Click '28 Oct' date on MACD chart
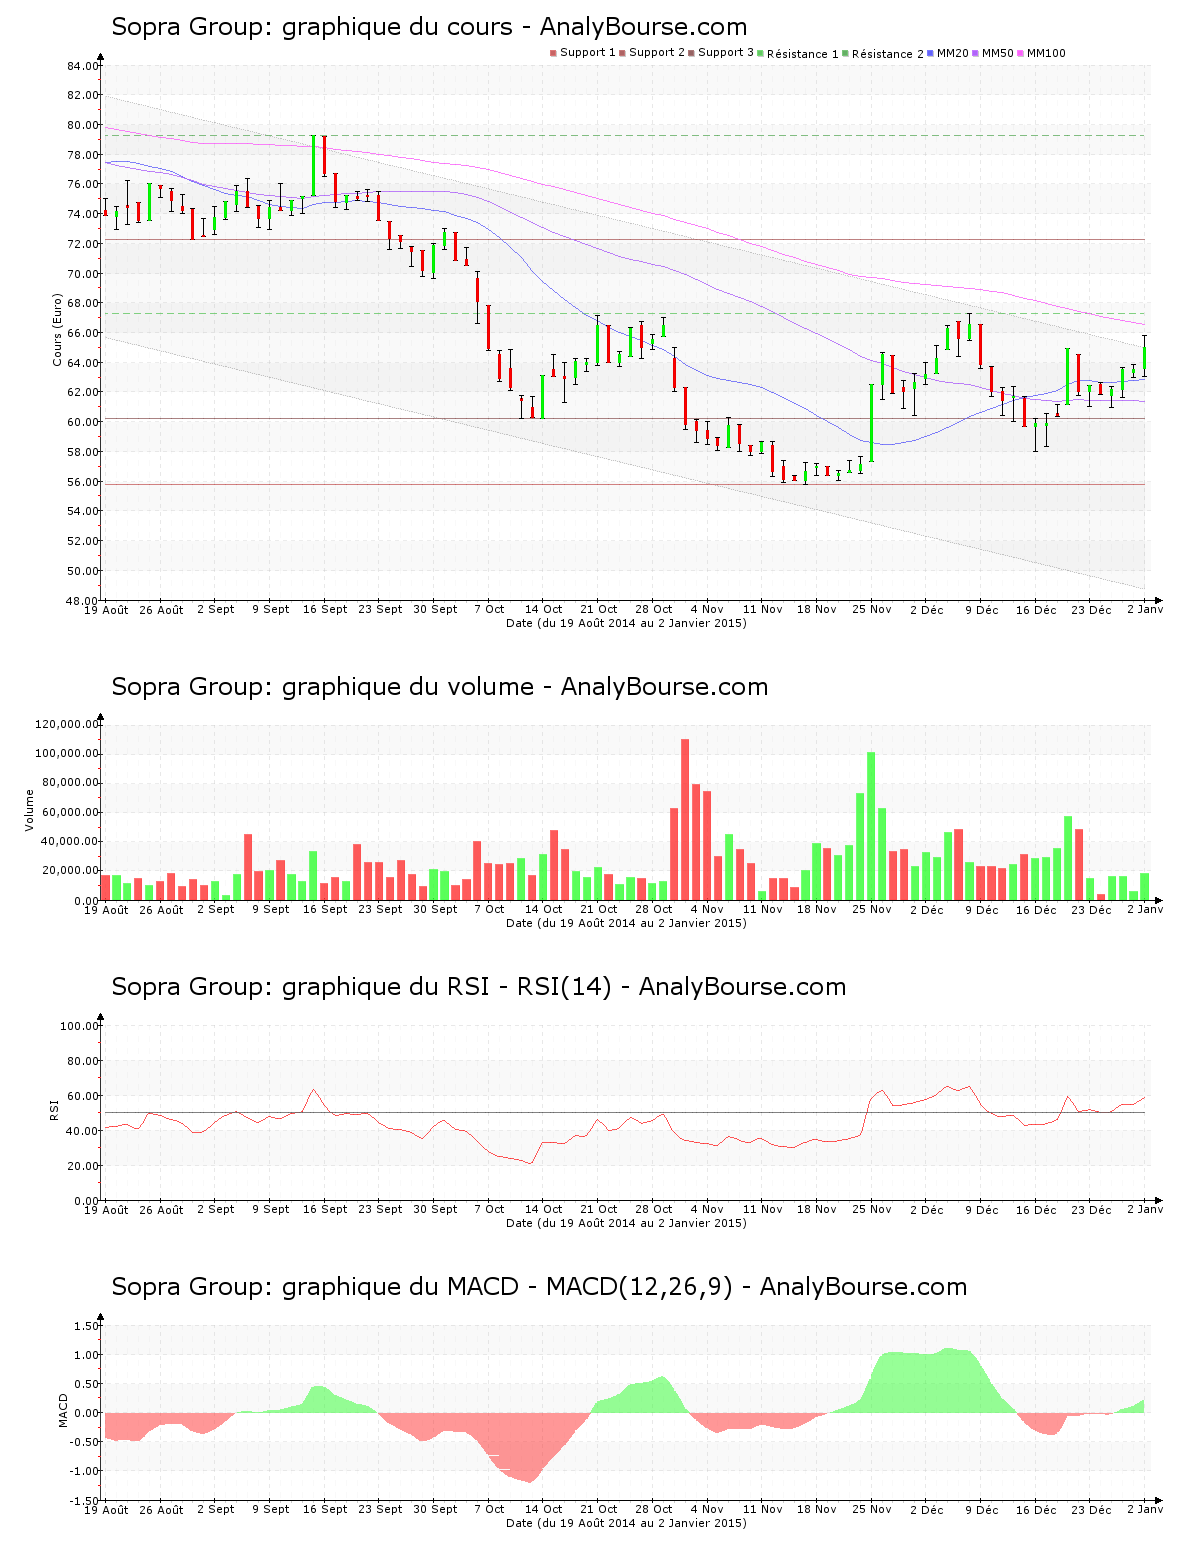Viewport: 1200px width, 1550px height. [x=654, y=1509]
